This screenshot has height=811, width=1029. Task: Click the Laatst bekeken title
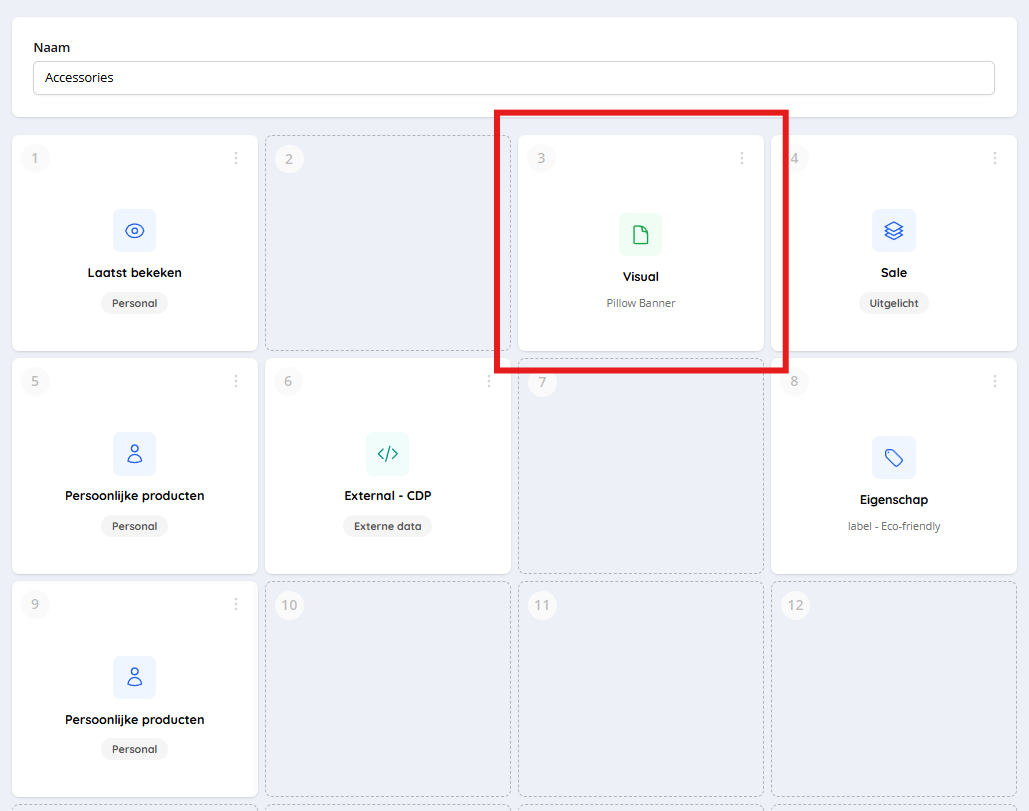[x=135, y=273]
